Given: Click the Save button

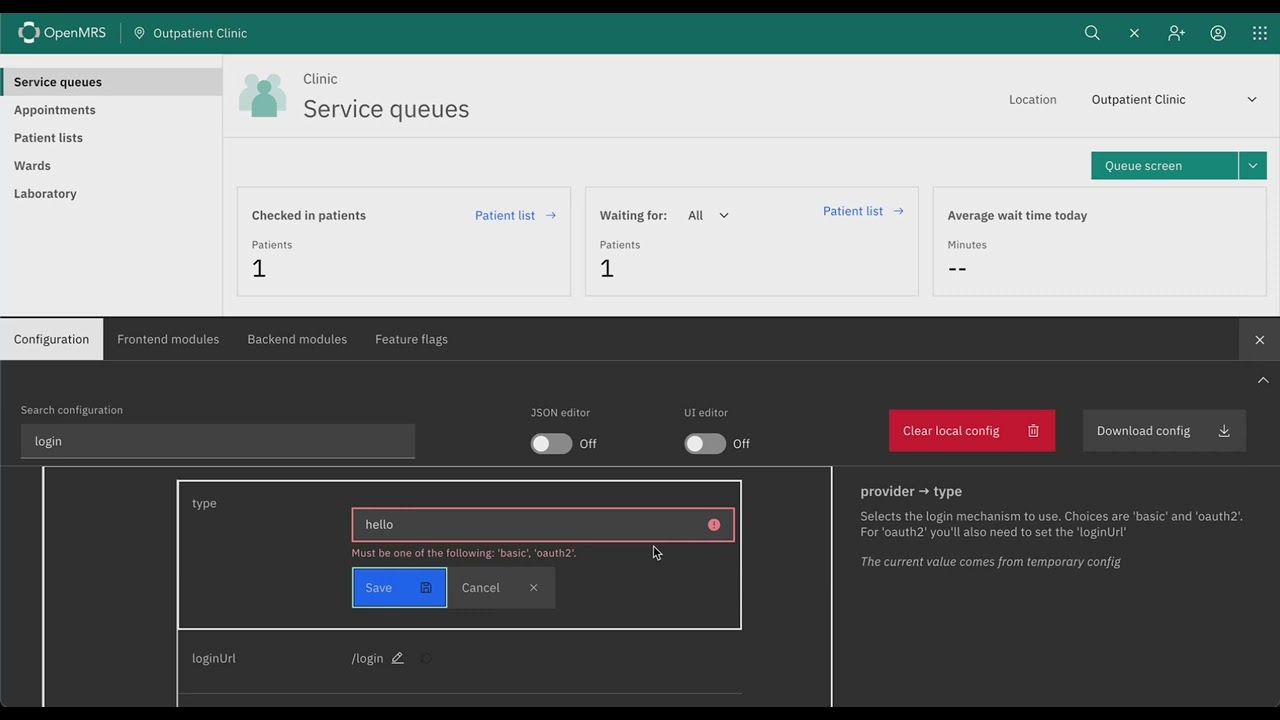Looking at the screenshot, I should tap(399, 588).
